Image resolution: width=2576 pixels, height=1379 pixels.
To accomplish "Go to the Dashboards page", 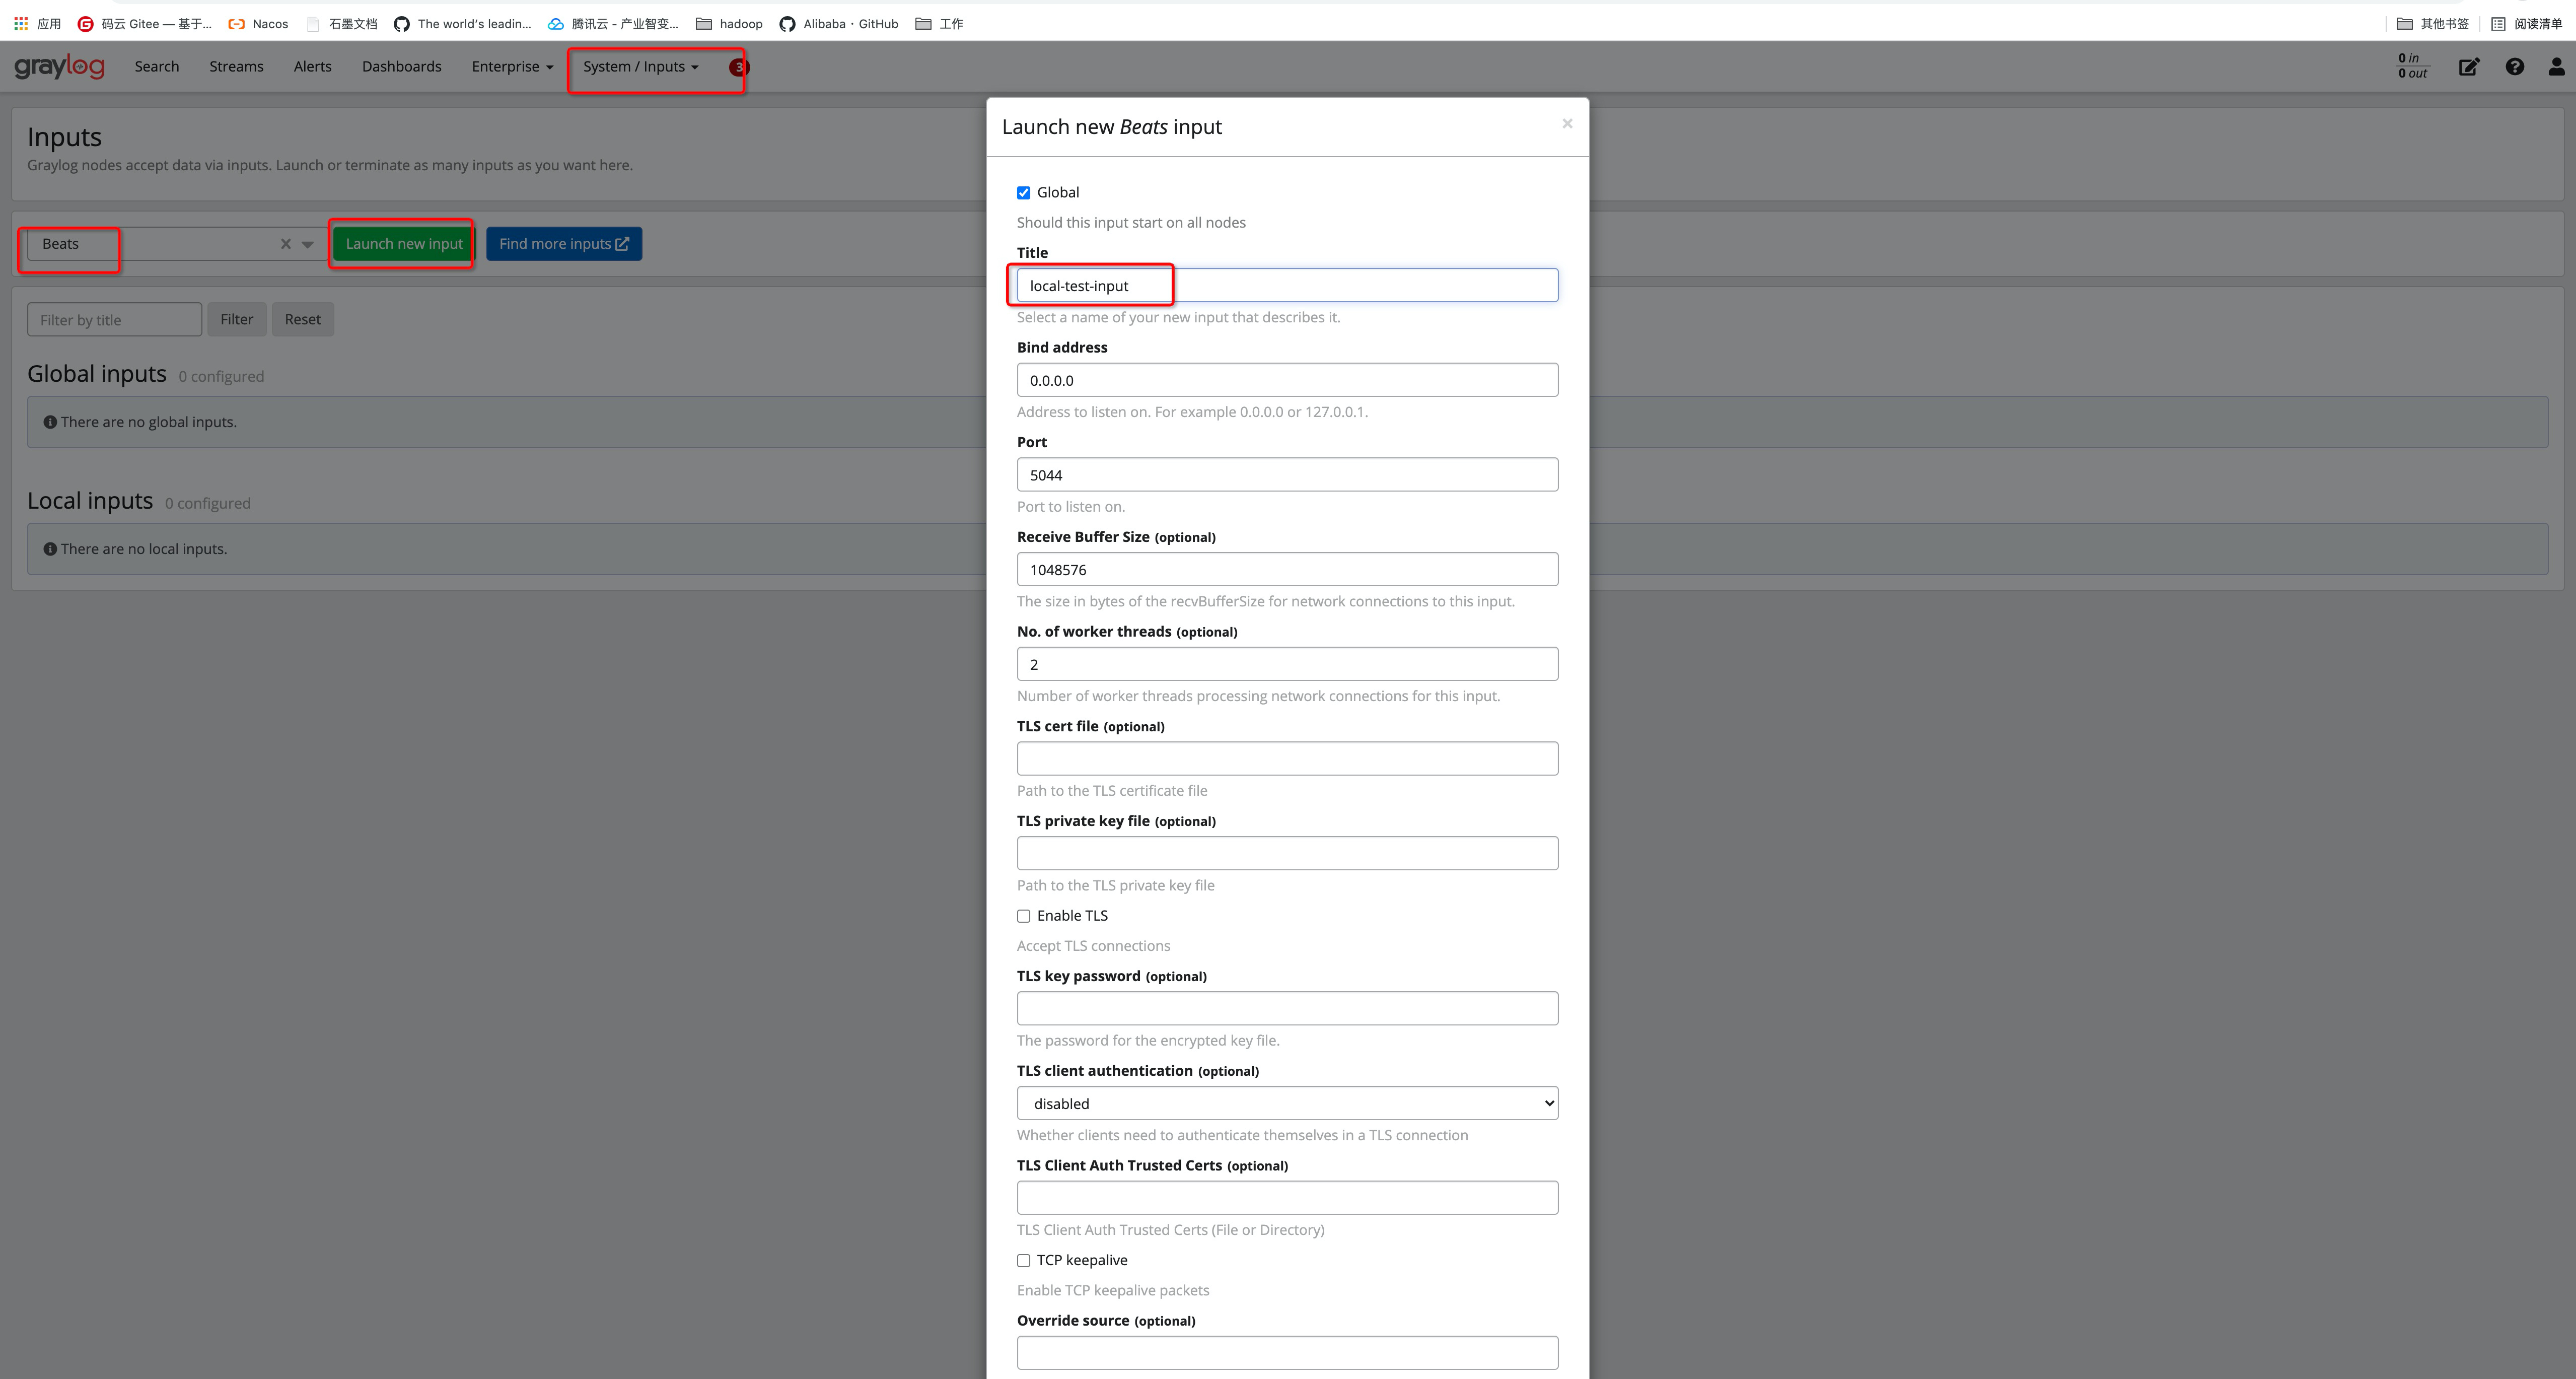I will 401,66.
